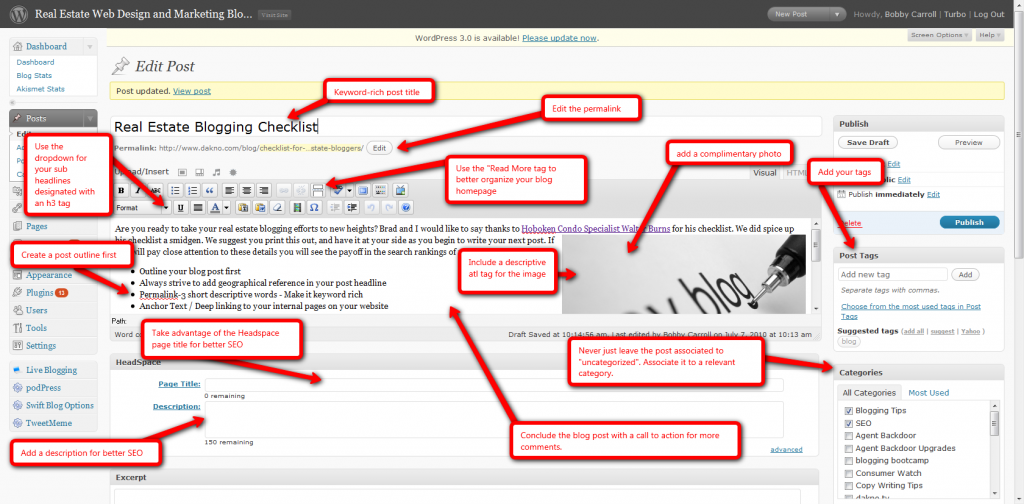This screenshot has height=504, width=1024.
Task: Paste from Word
Action: coord(261,208)
